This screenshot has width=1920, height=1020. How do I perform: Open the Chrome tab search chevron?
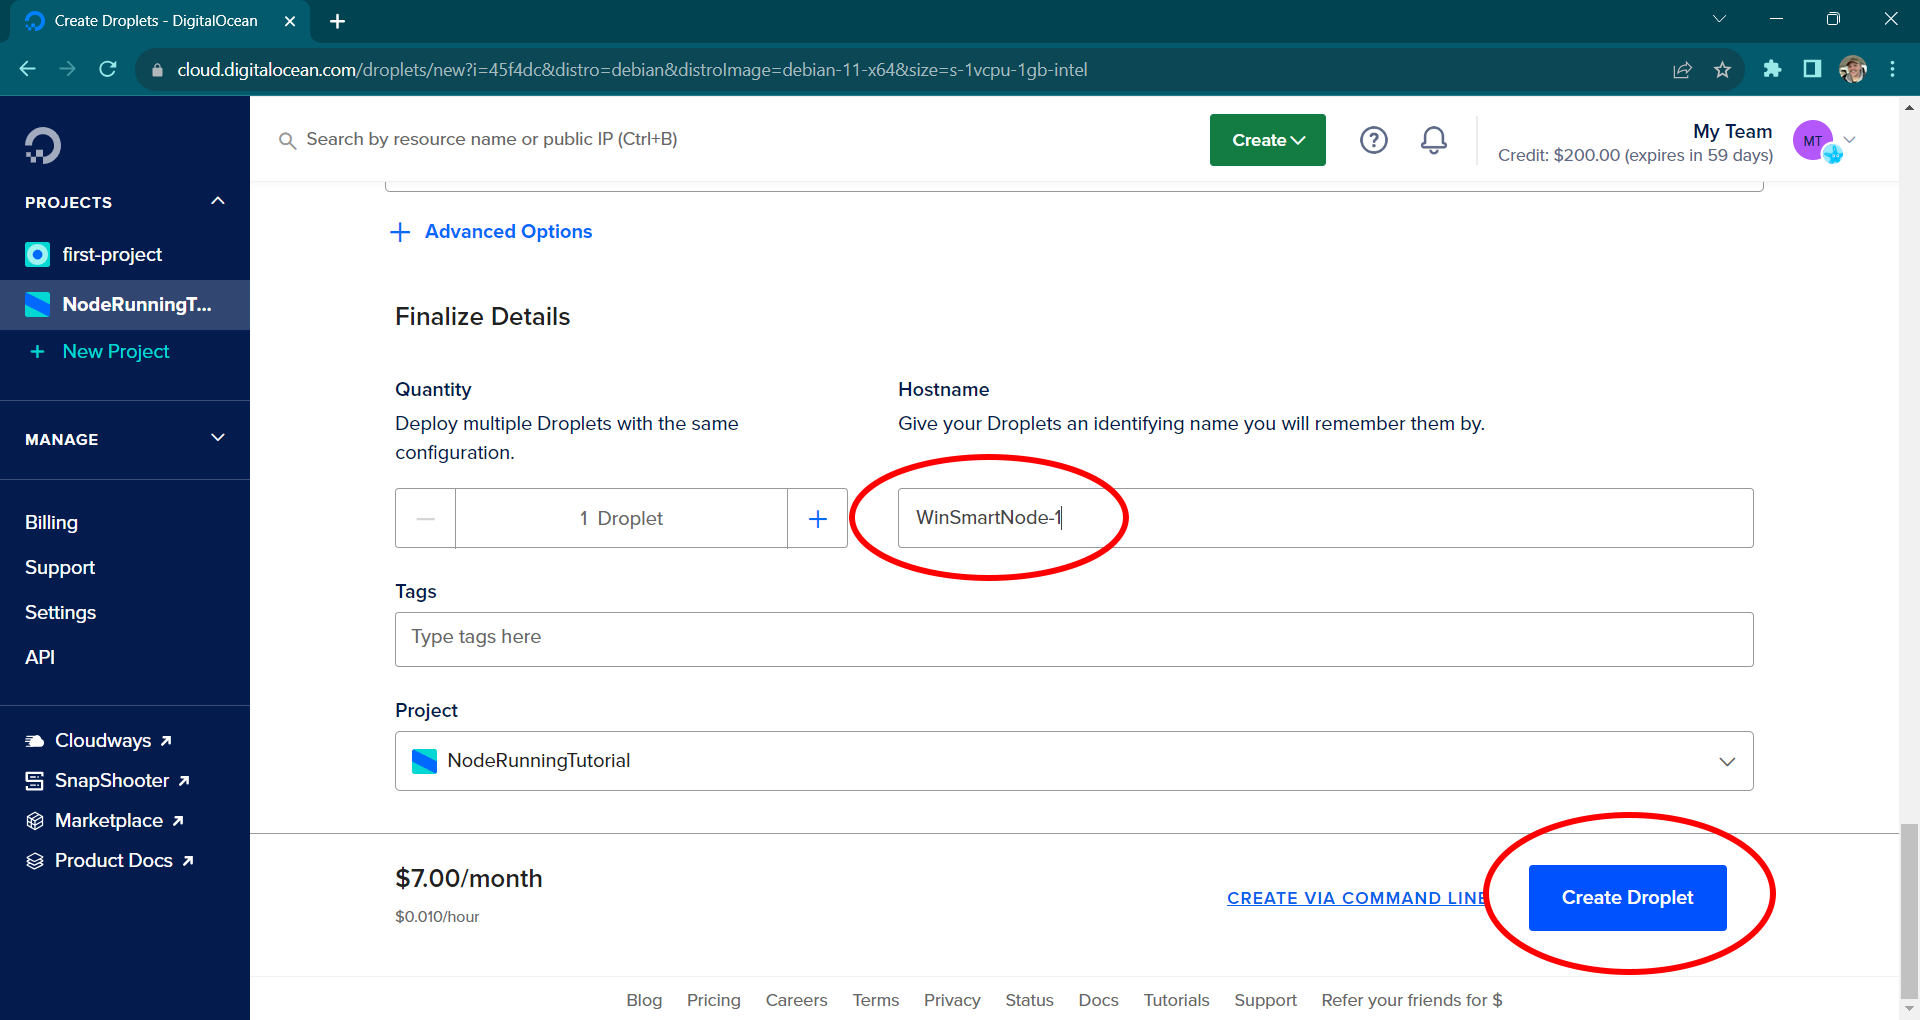(1719, 19)
